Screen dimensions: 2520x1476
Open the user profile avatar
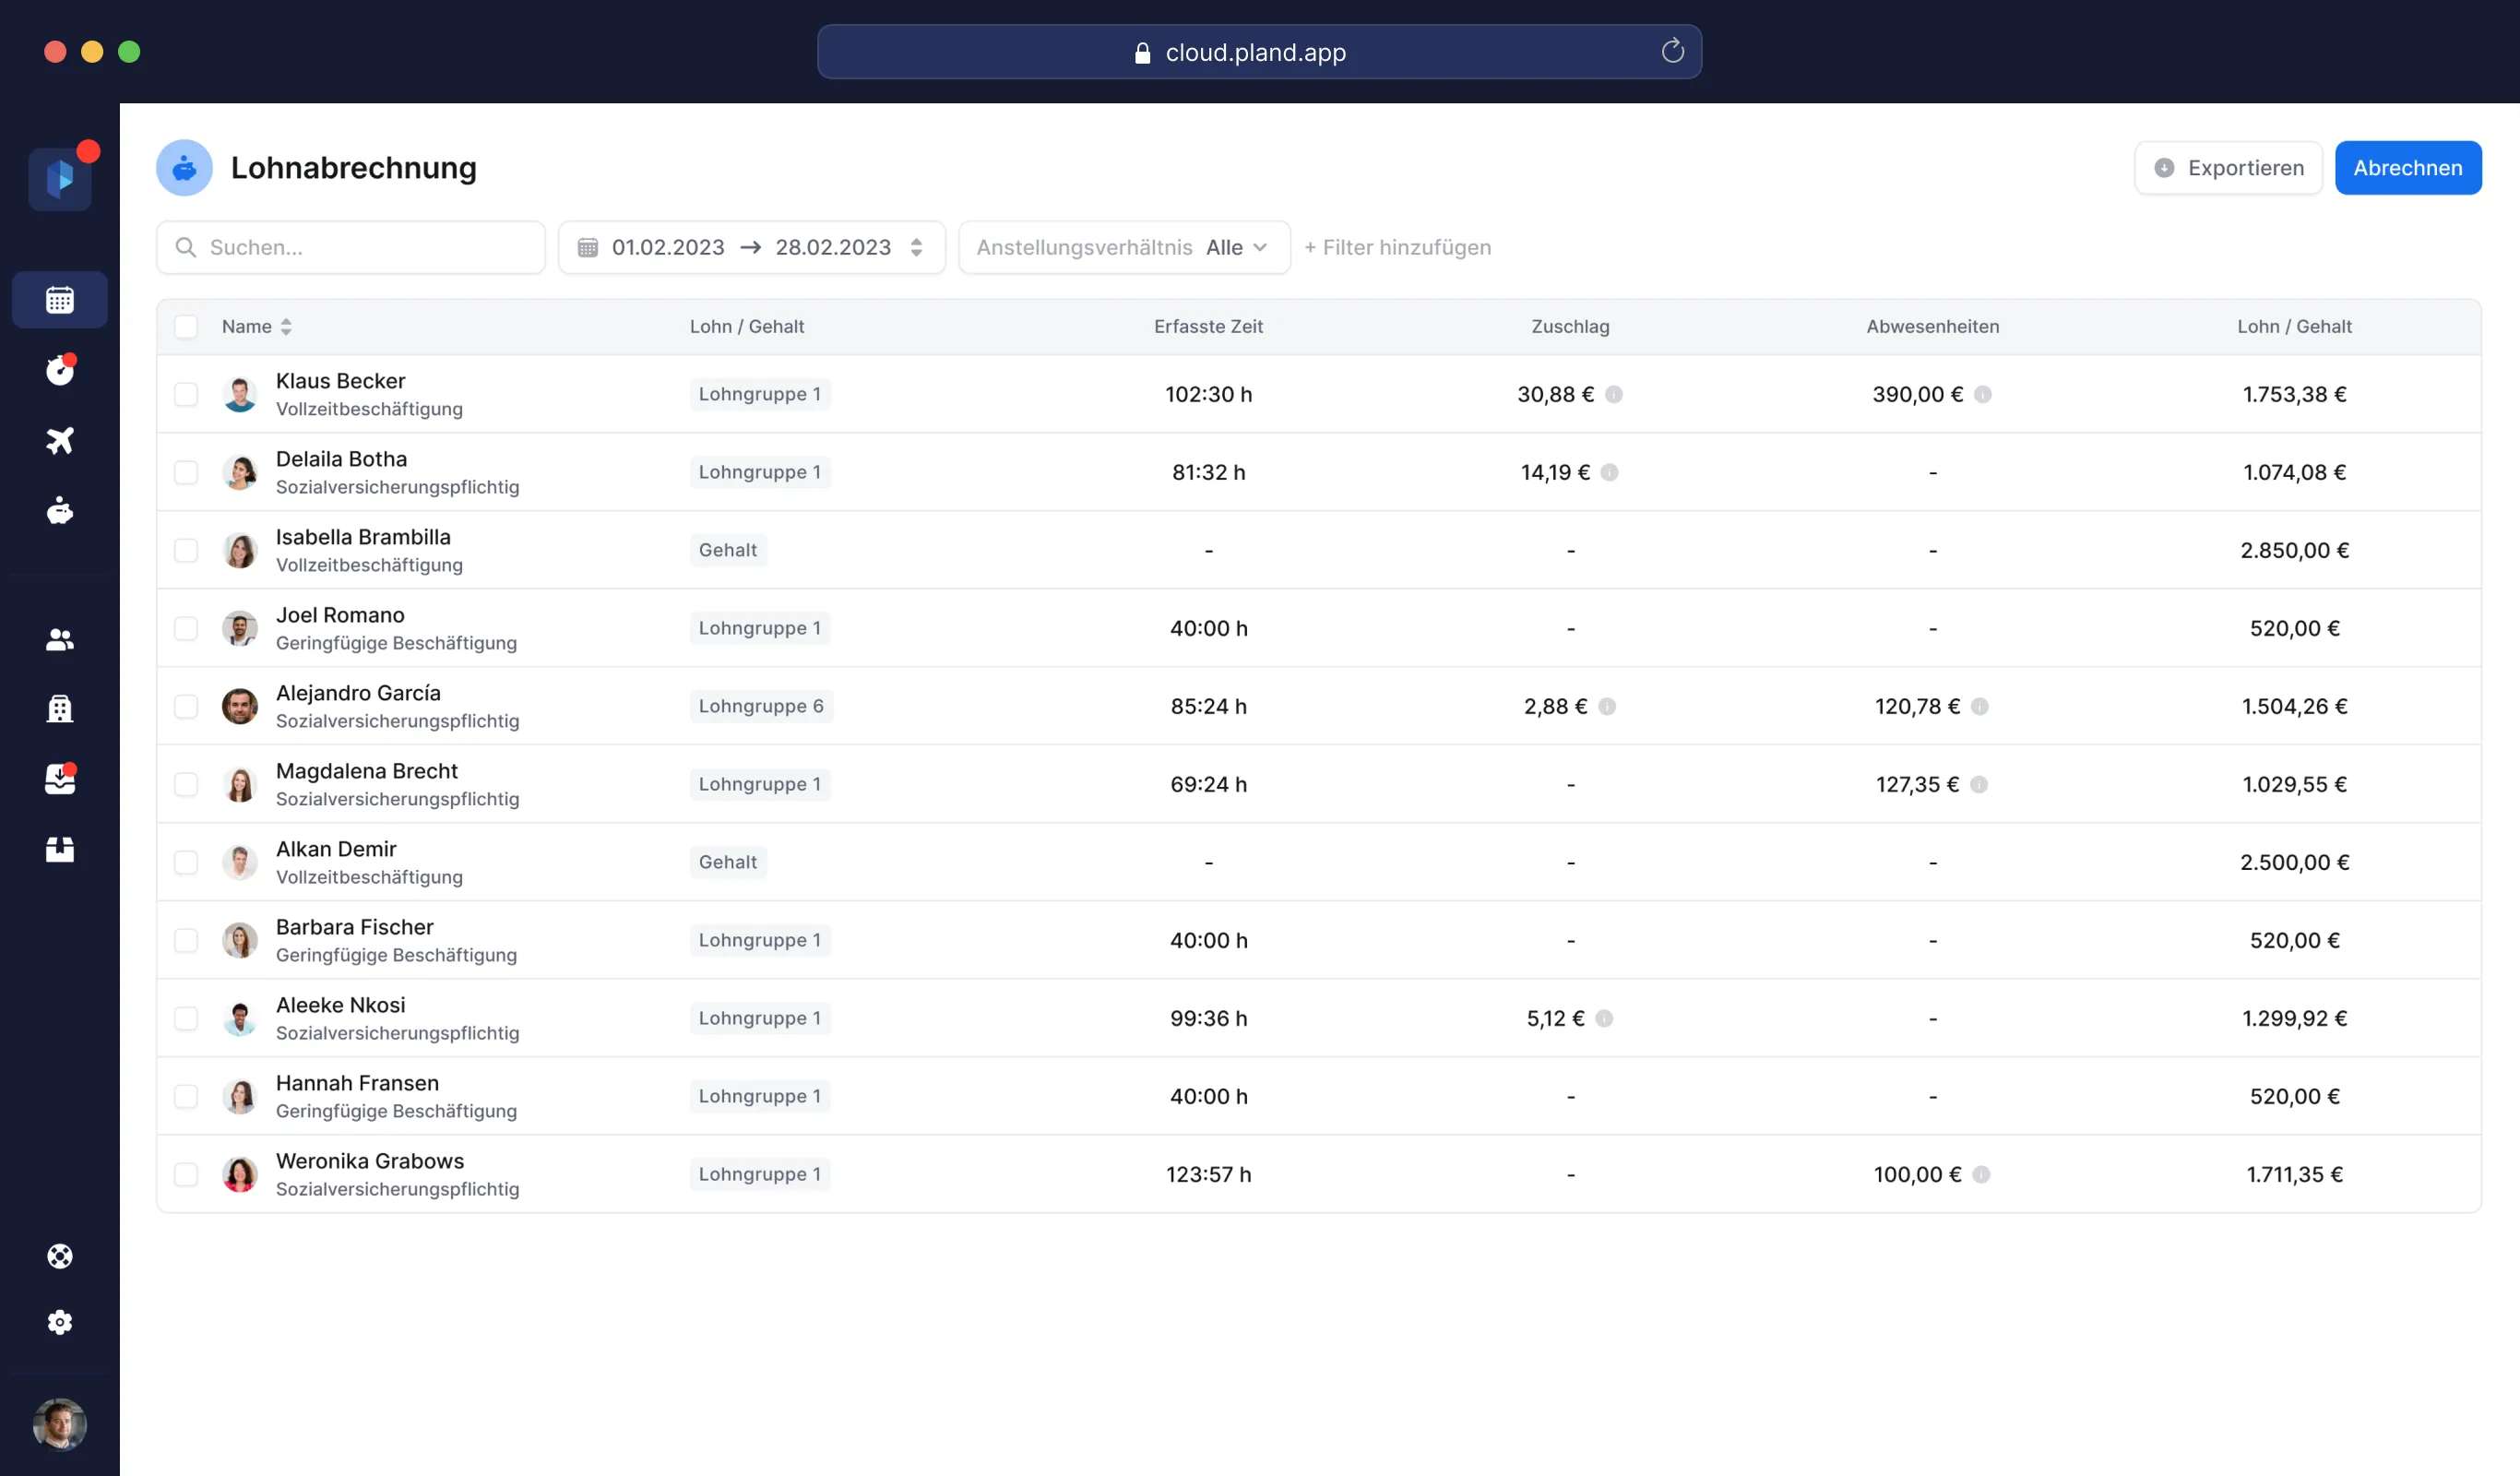click(60, 1424)
